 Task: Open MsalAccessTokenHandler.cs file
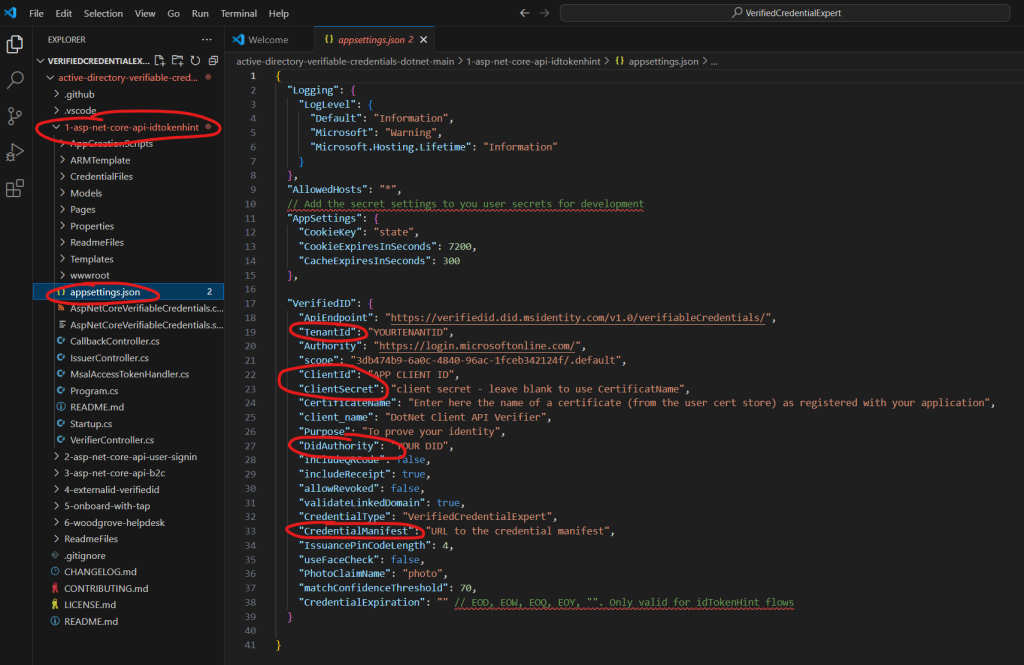tap(129, 374)
